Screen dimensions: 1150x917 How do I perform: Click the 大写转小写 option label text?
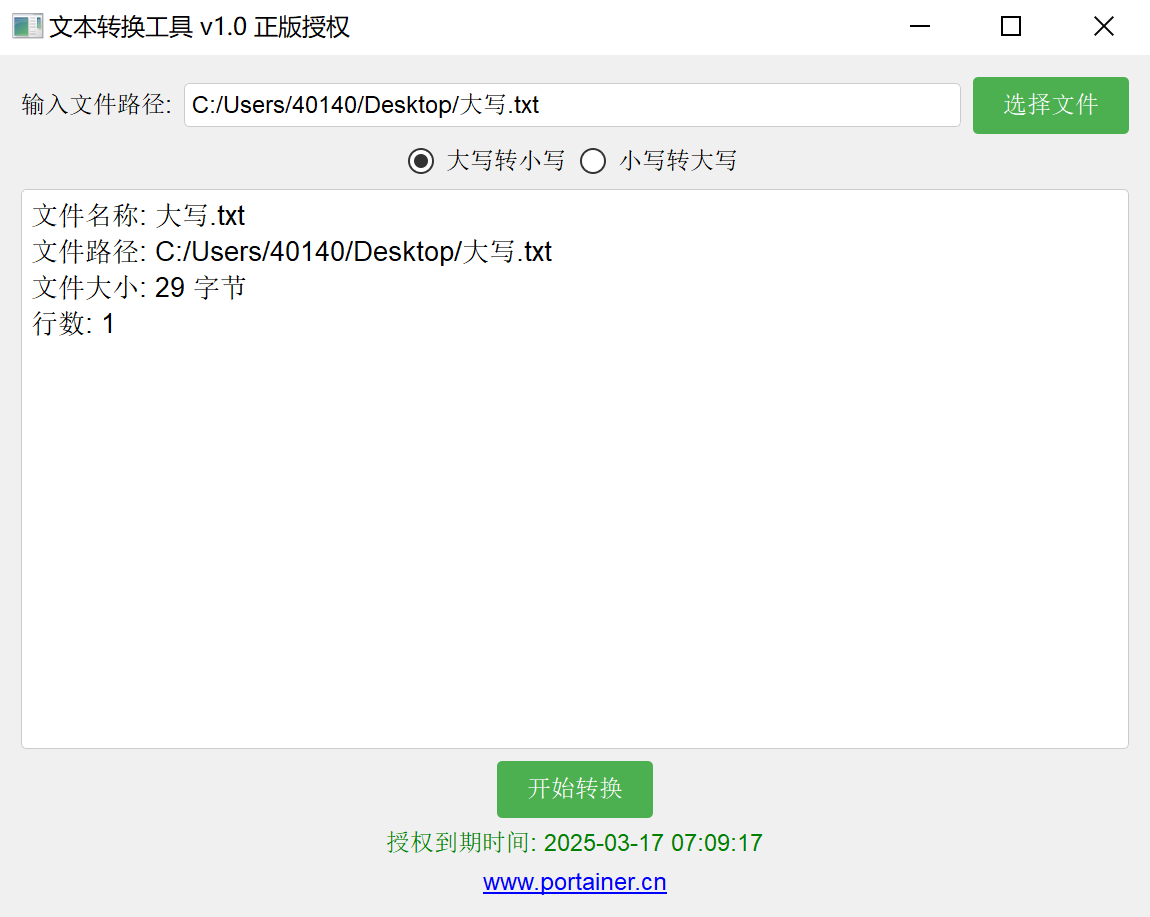tap(505, 161)
